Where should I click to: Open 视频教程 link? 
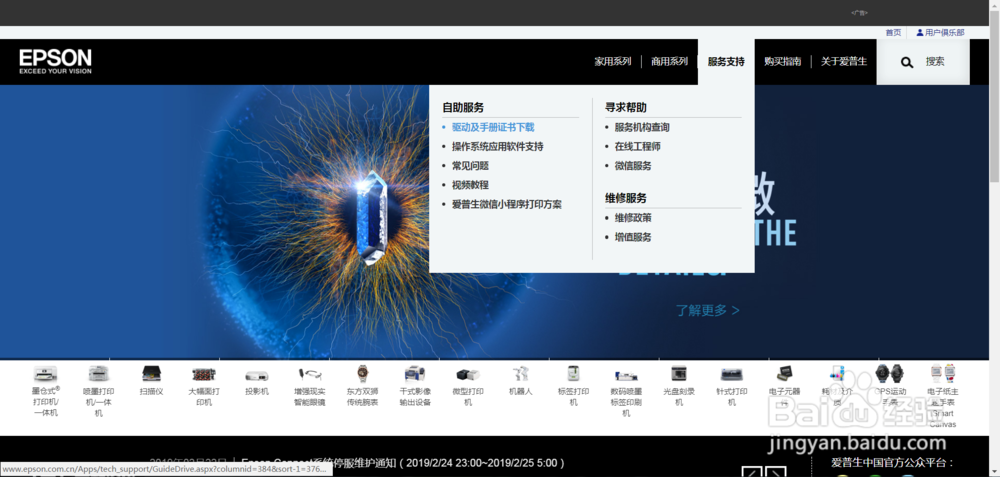pyautogui.click(x=470, y=185)
